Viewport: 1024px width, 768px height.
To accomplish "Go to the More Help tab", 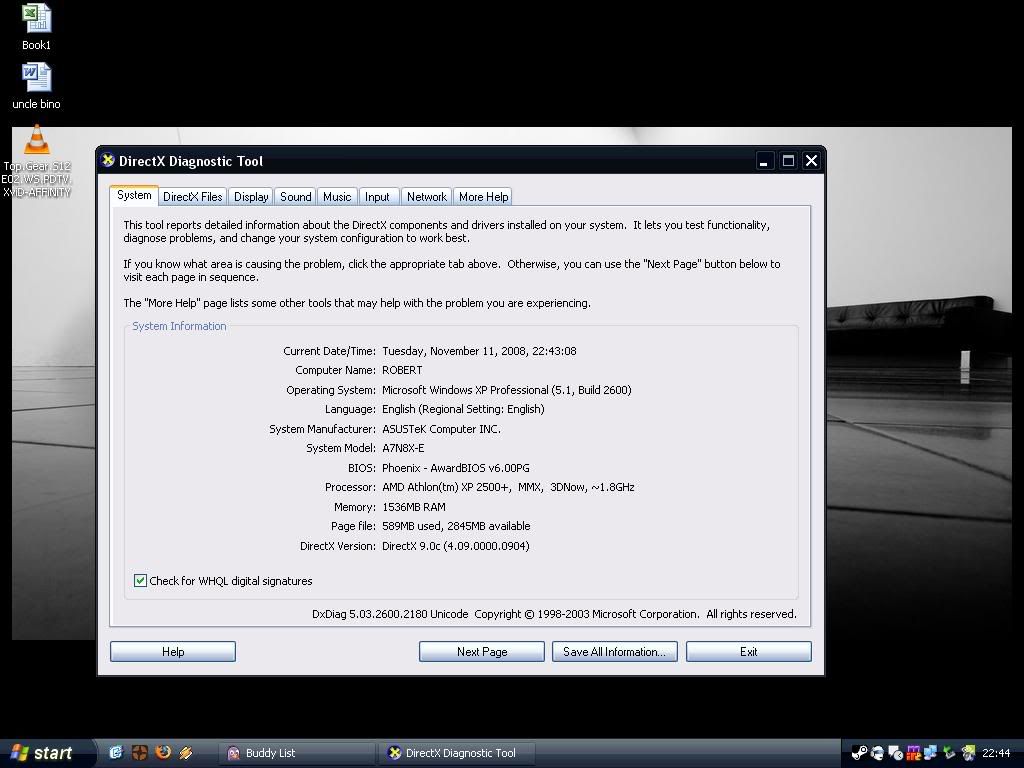I will (483, 197).
